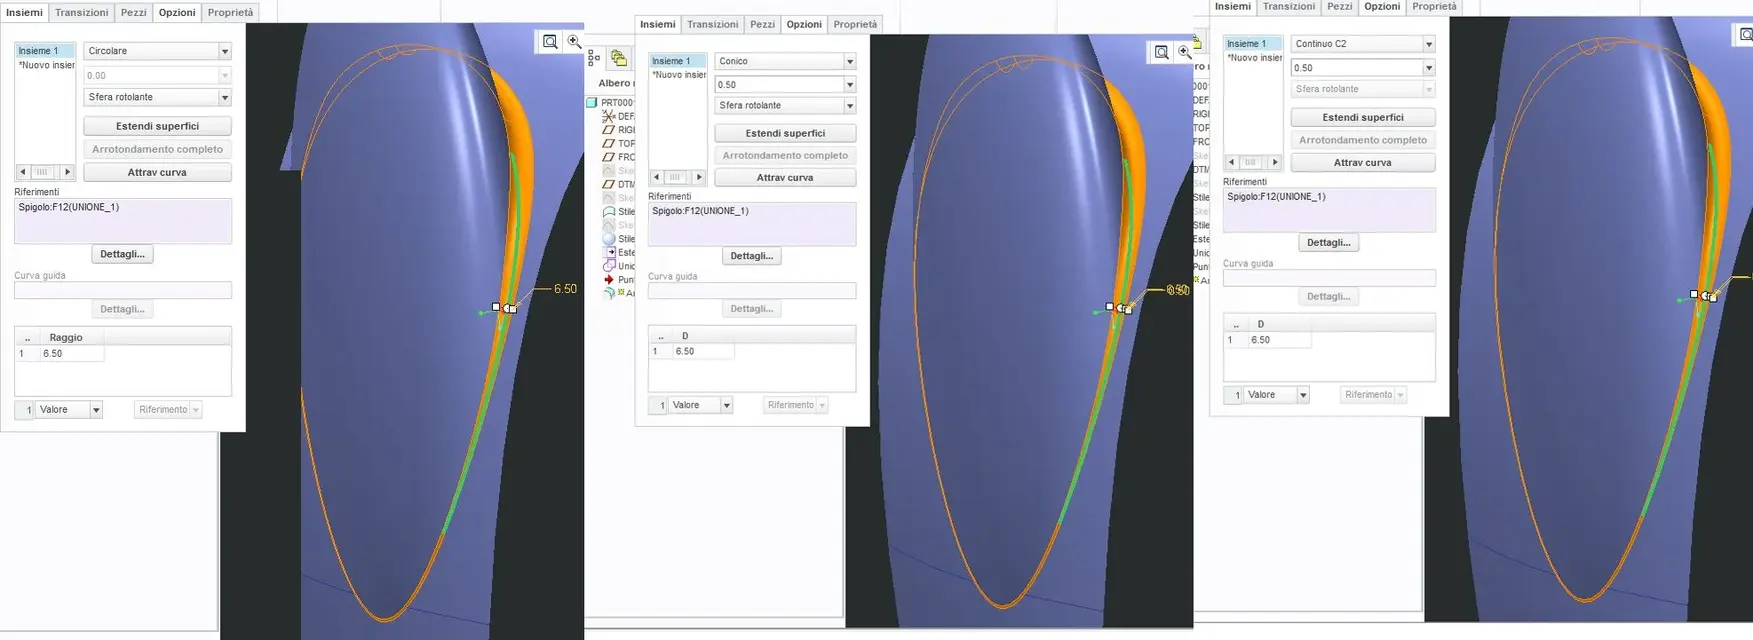
Task: Click Estendi superfici button in left panel
Action: (157, 126)
